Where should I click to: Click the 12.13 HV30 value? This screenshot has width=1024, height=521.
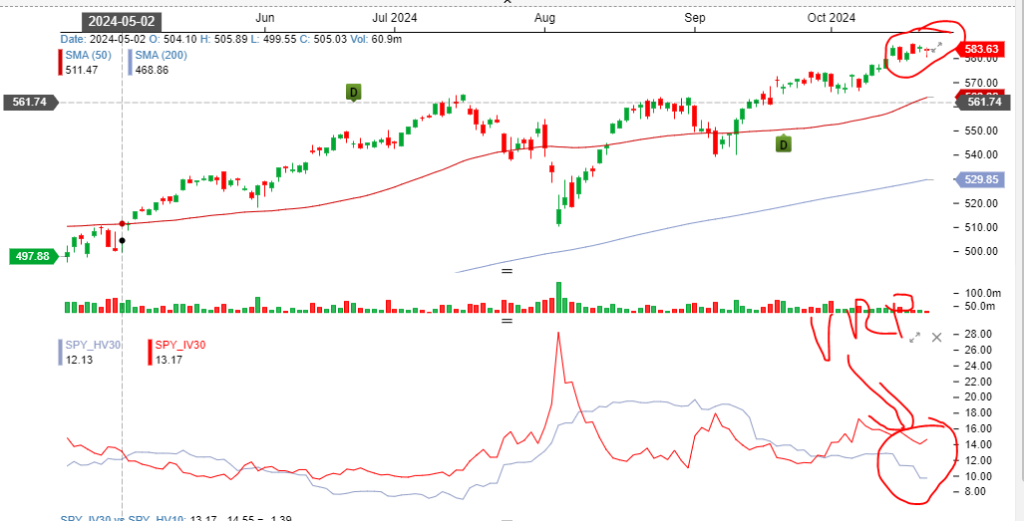79,359
